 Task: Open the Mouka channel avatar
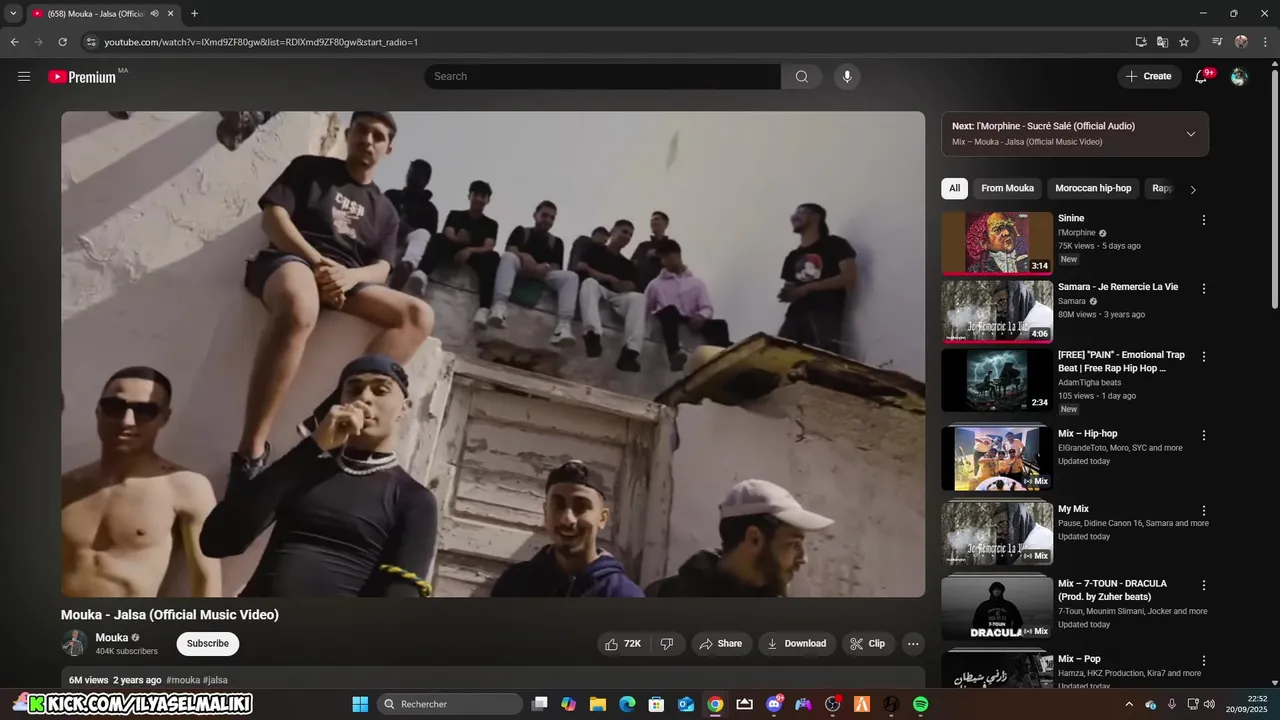pyautogui.click(x=74, y=643)
